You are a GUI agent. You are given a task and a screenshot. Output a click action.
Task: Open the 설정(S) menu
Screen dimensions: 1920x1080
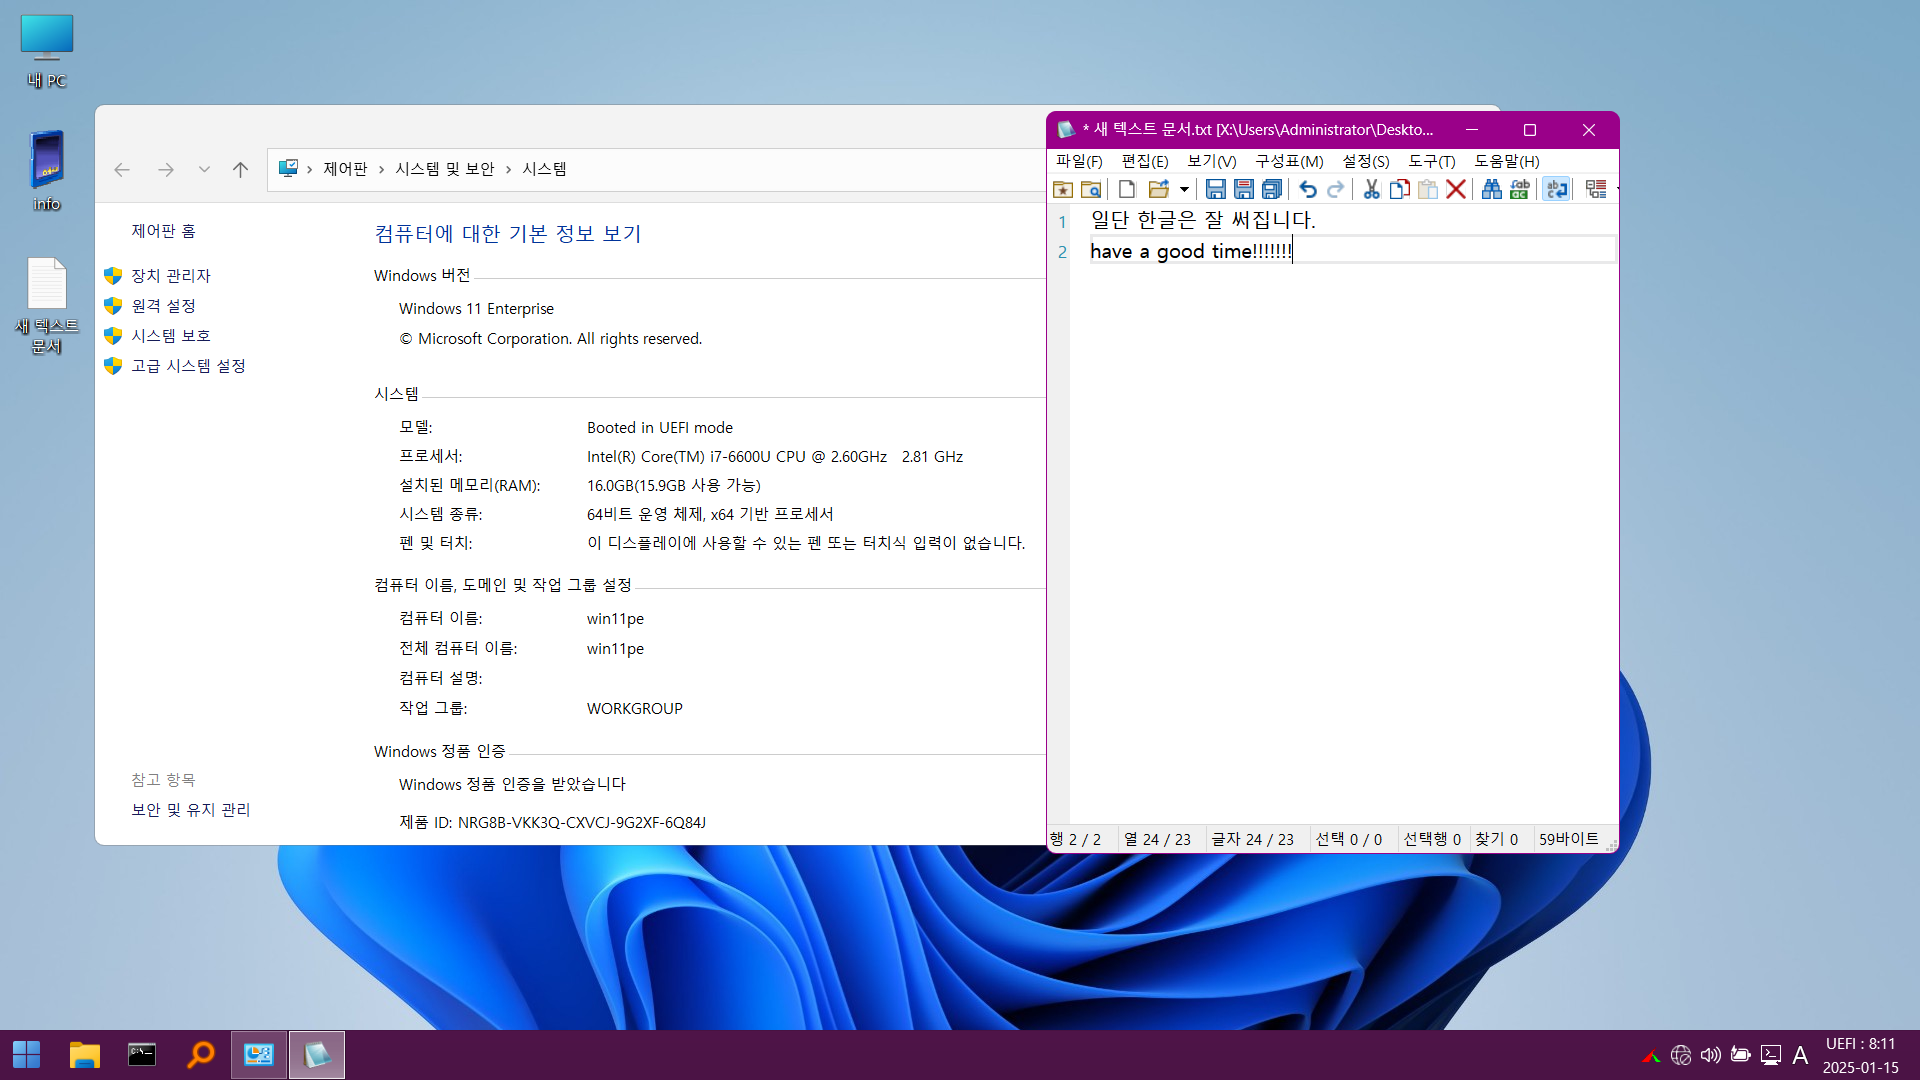(x=1365, y=161)
